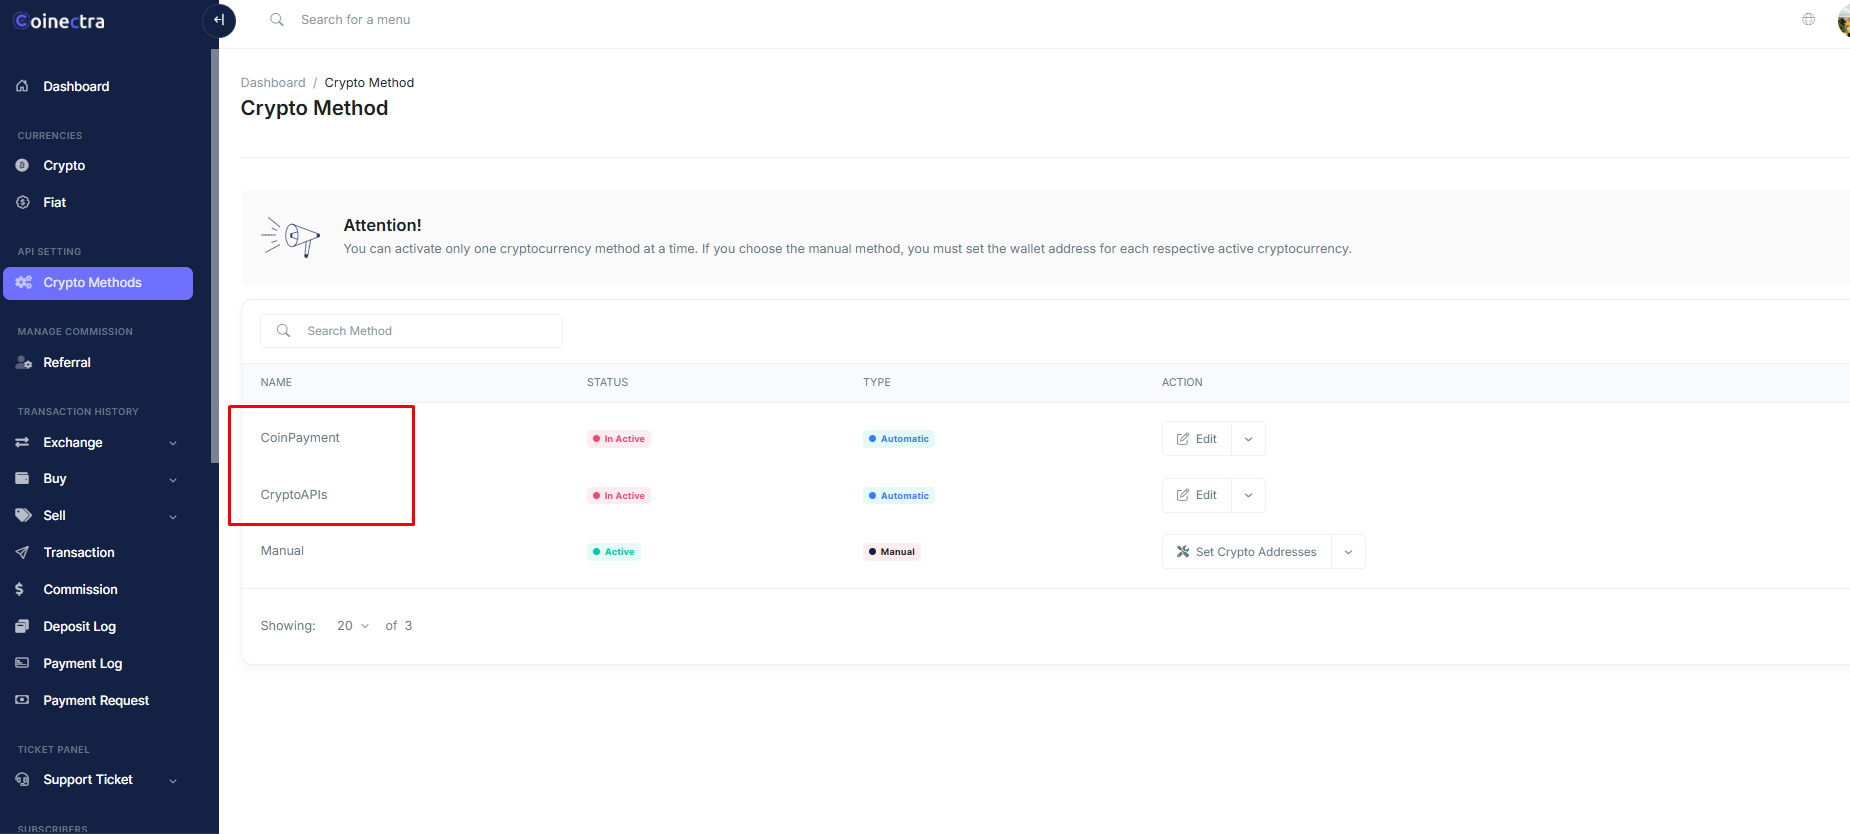The image size is (1850, 834).
Task: Focus the Search for a menu field
Action: click(355, 20)
